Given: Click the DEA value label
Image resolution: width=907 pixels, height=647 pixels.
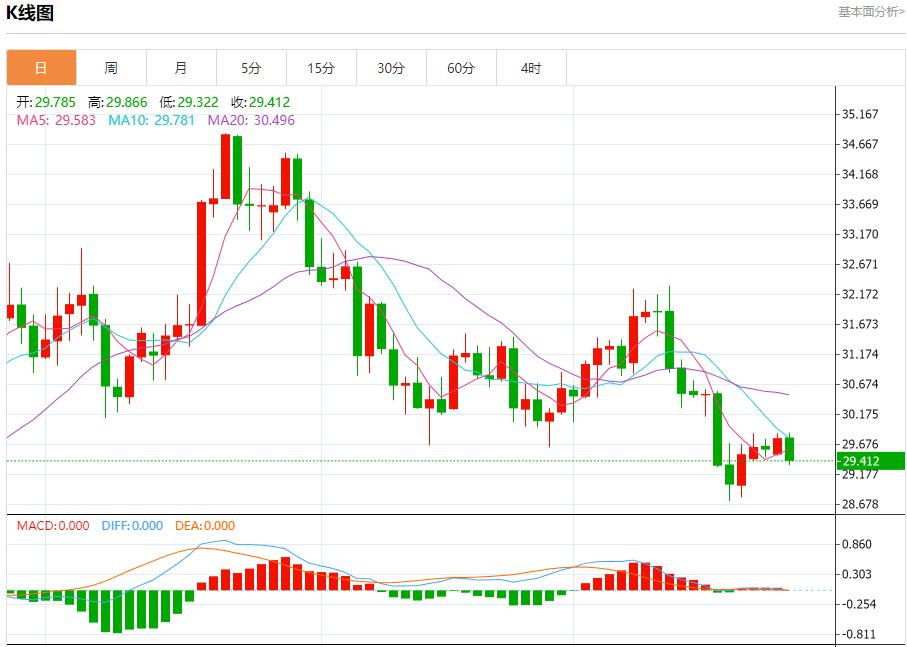Looking at the screenshot, I should 205,526.
